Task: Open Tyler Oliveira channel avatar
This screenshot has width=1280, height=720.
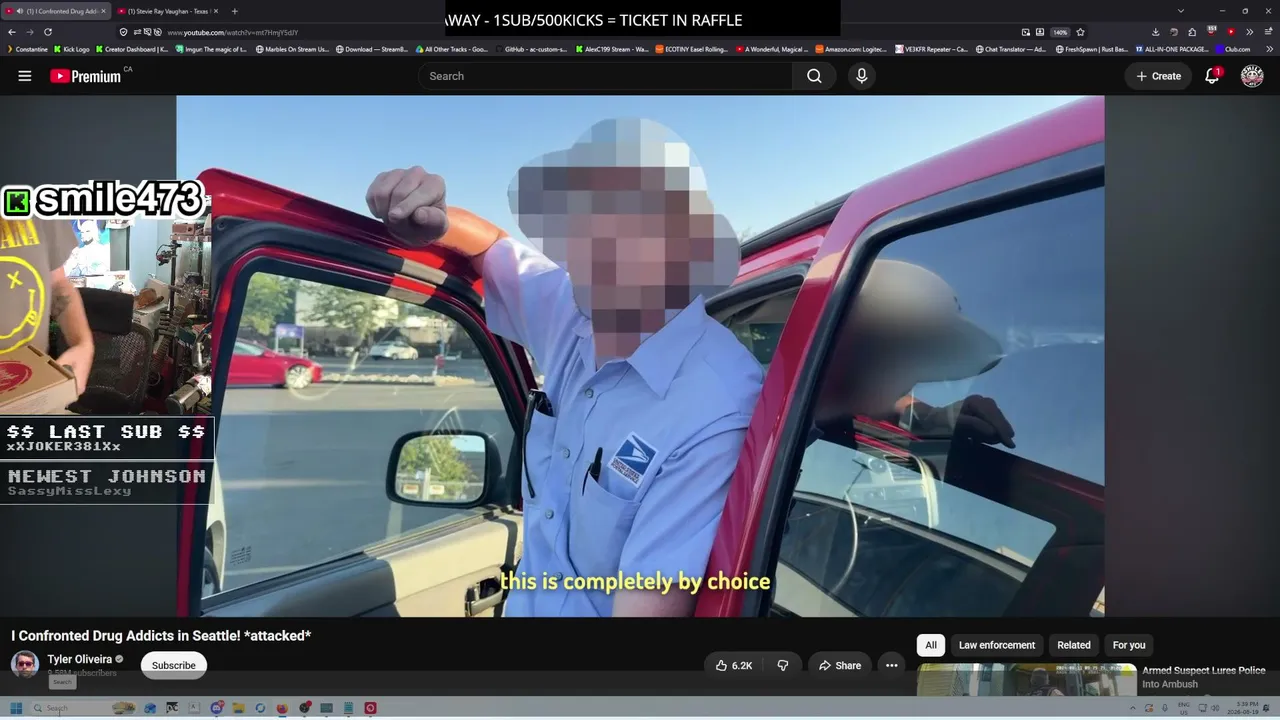Action: coord(25,664)
